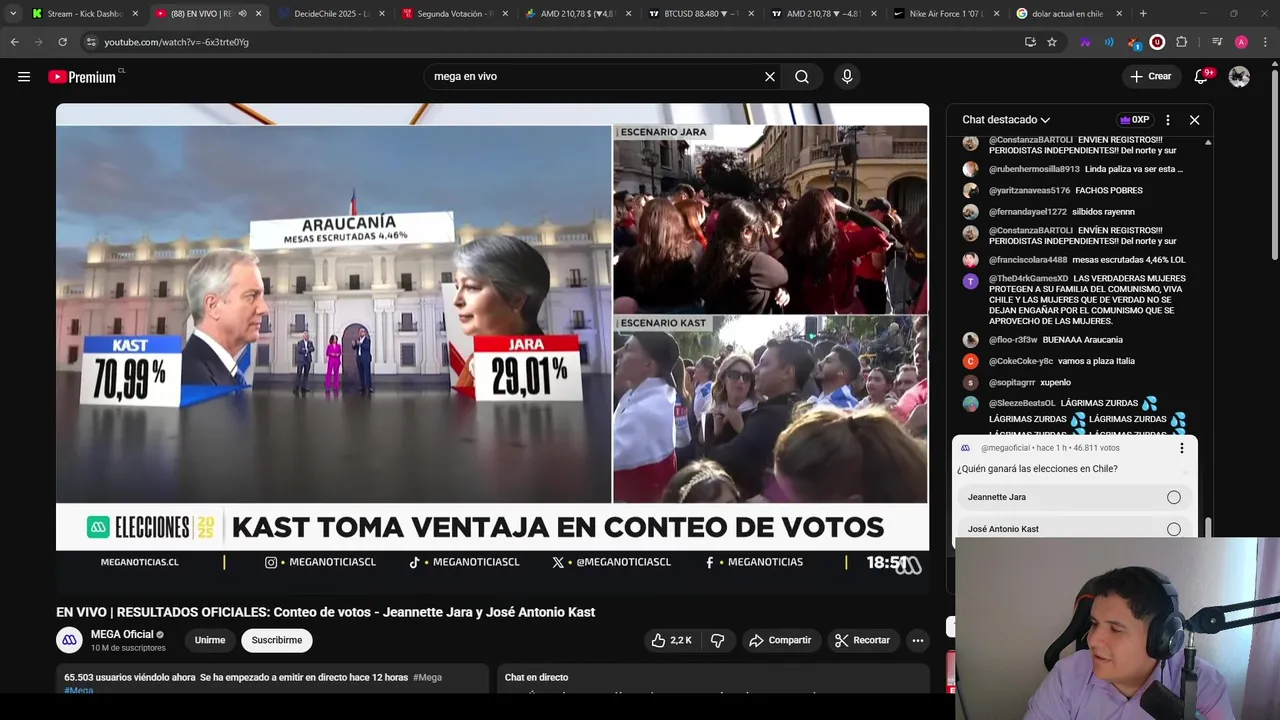This screenshot has width=1280, height=720.
Task: Switch to the dolar actual en chile tab
Action: (1070, 14)
